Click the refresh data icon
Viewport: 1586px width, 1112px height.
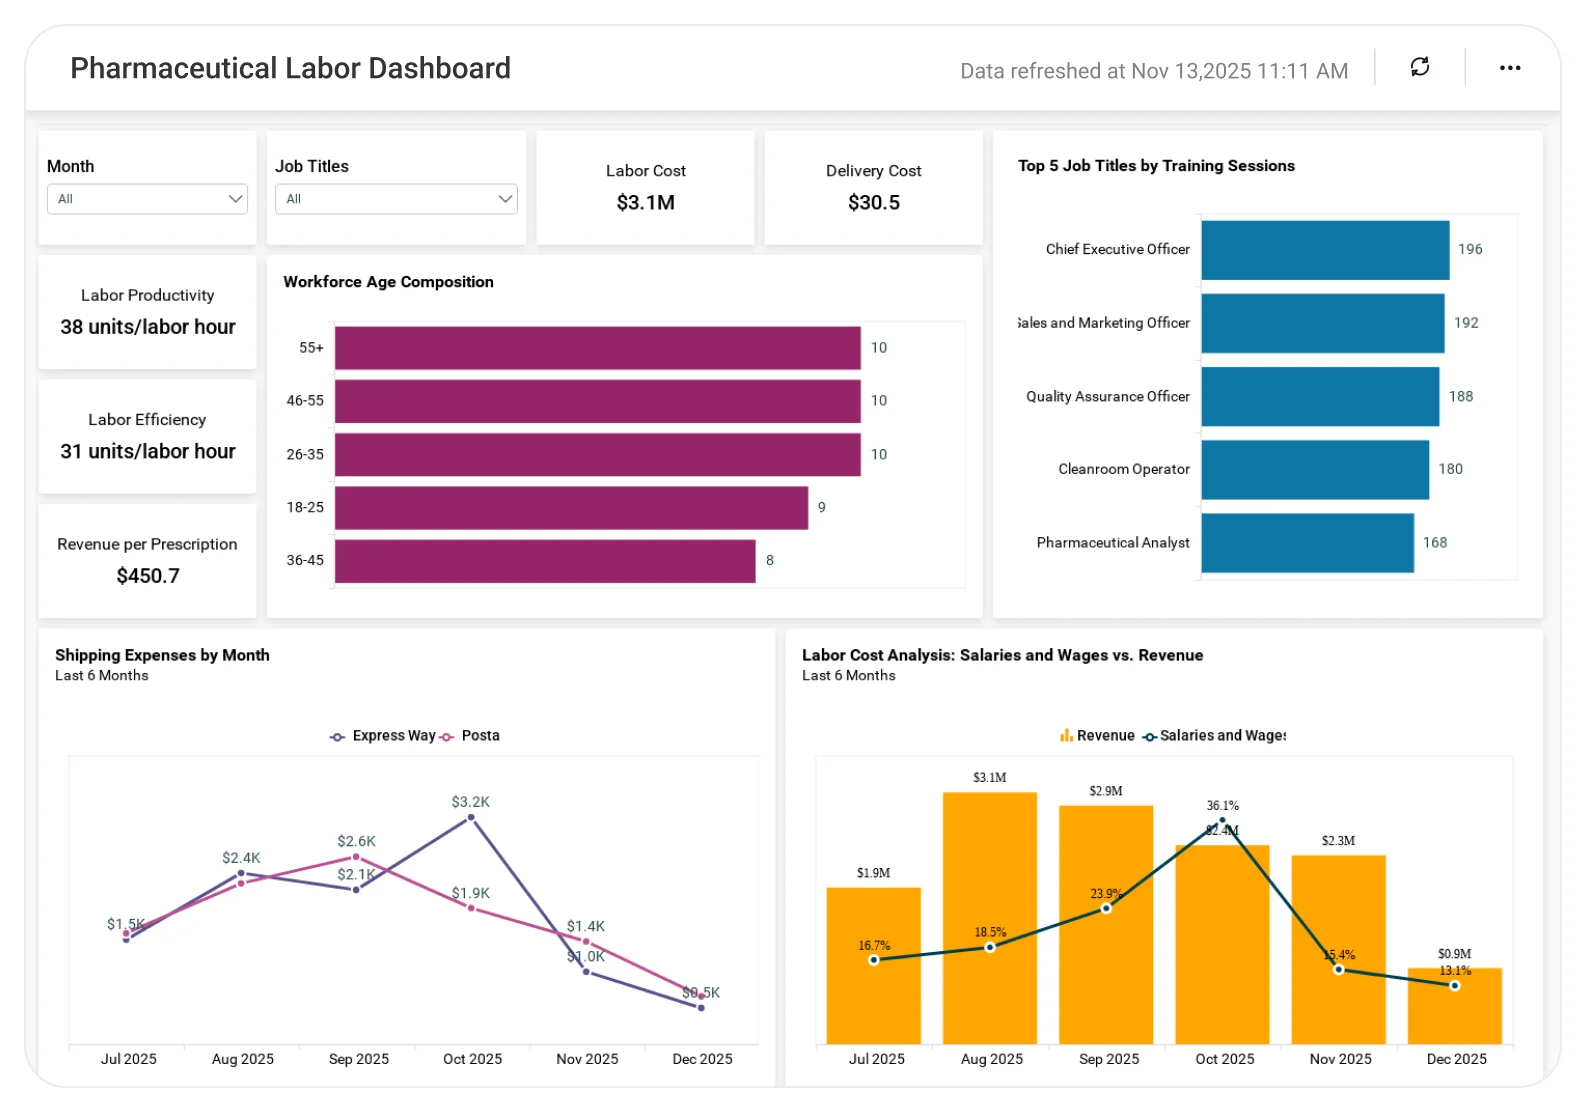(1419, 67)
